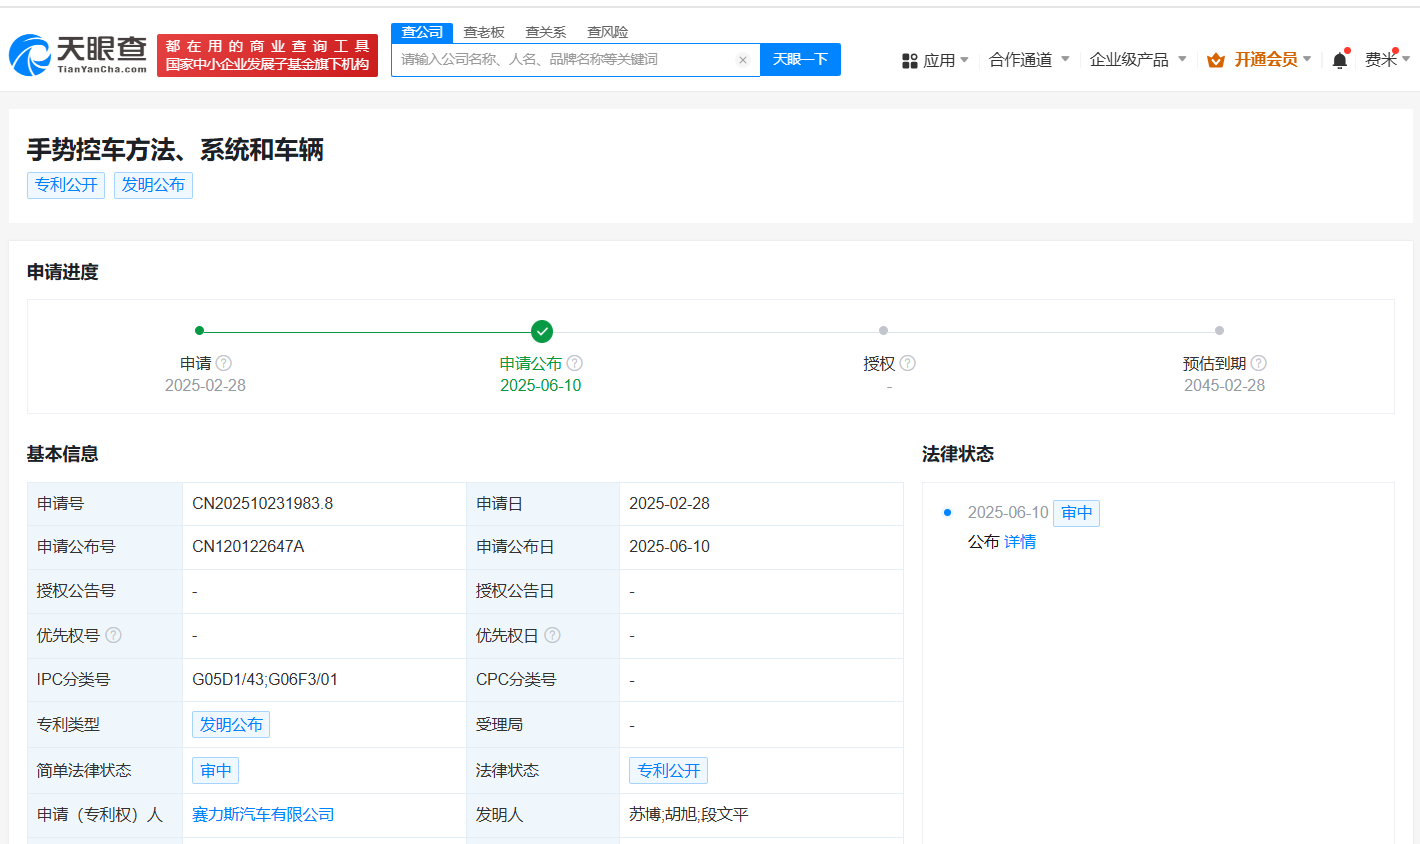Screen dimensions: 1420x844
Task: Select the 查风险 search tab
Action: [x=607, y=32]
